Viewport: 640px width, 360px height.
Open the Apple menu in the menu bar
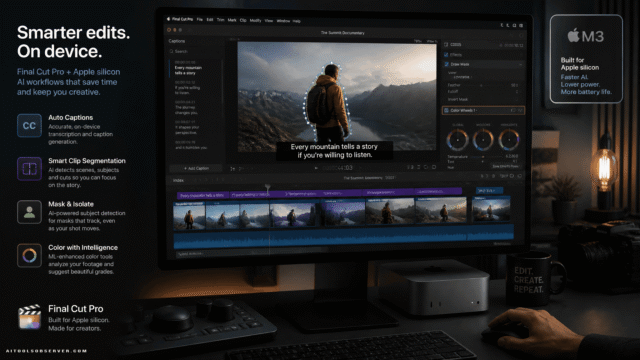[168, 19]
